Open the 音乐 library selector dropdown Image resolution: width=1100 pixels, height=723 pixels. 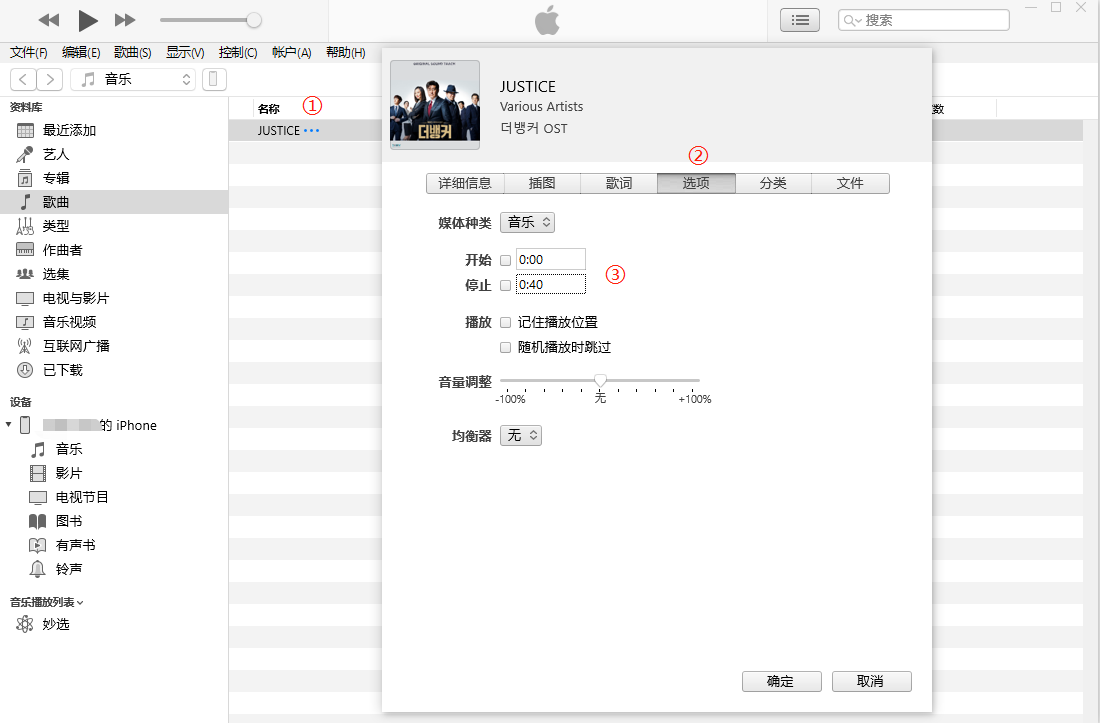point(133,79)
